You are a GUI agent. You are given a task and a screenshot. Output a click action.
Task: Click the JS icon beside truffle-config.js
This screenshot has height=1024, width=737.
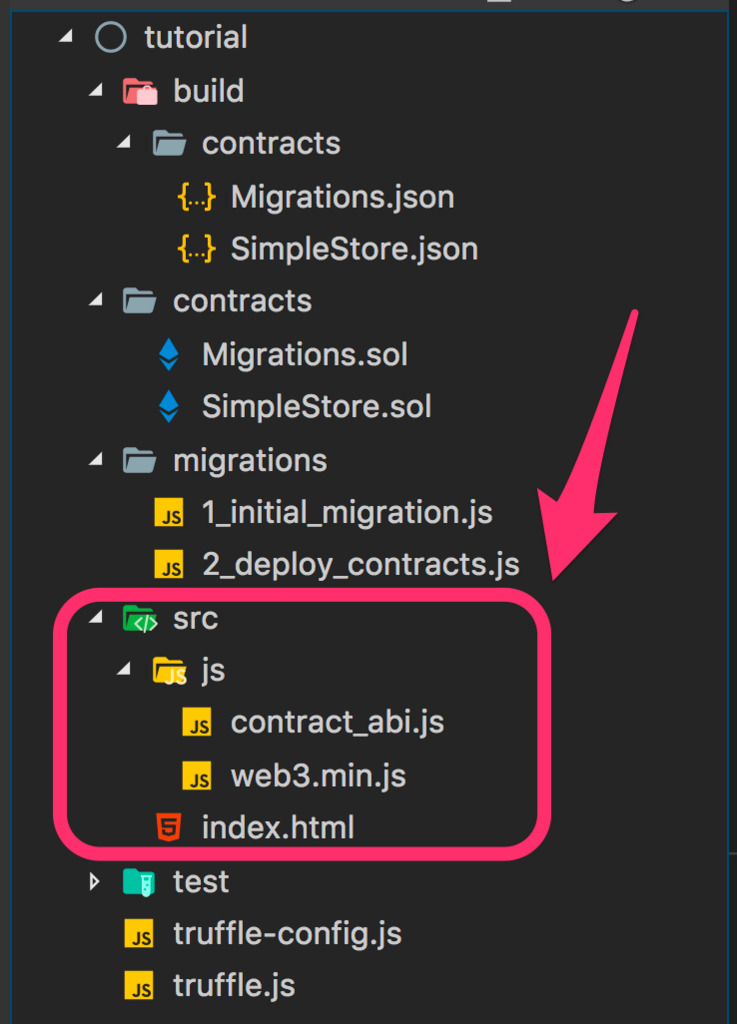[x=140, y=934]
